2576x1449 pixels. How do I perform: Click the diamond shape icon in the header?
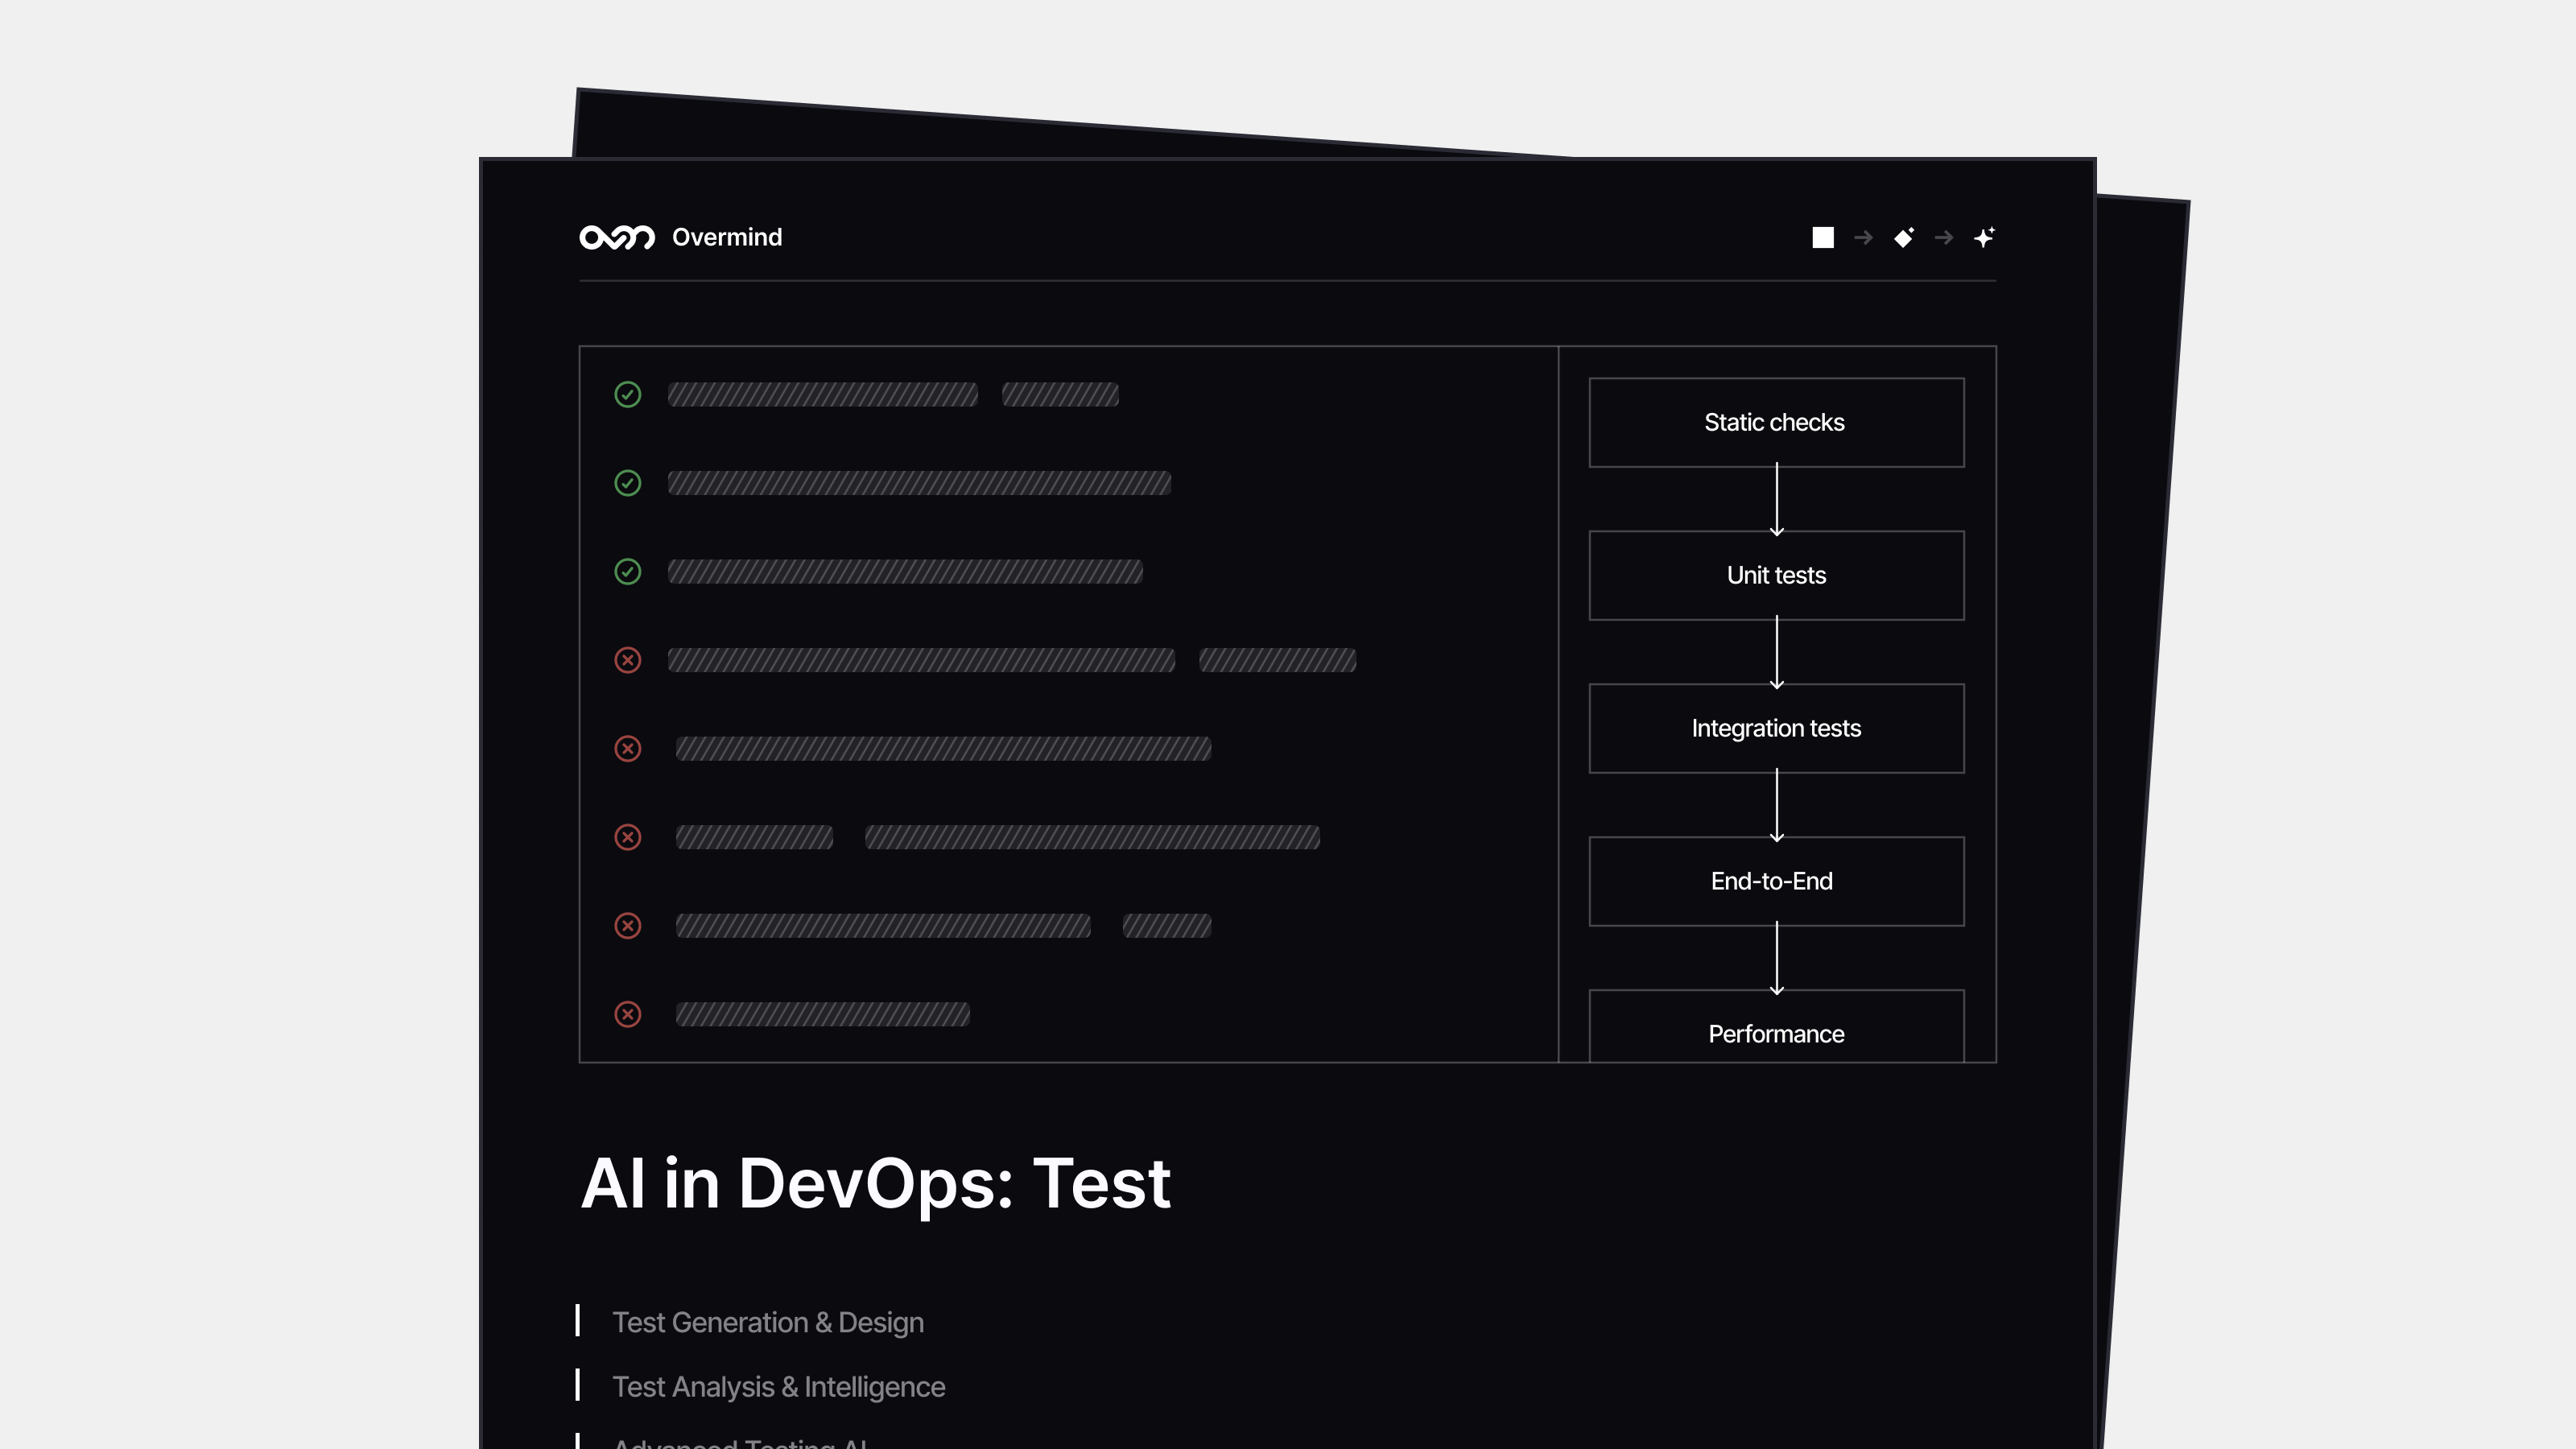[1904, 237]
